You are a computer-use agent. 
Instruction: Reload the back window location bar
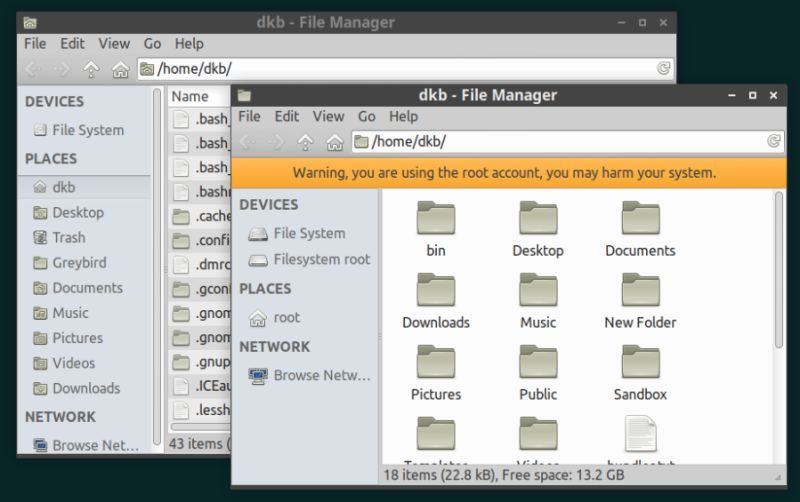(x=663, y=68)
